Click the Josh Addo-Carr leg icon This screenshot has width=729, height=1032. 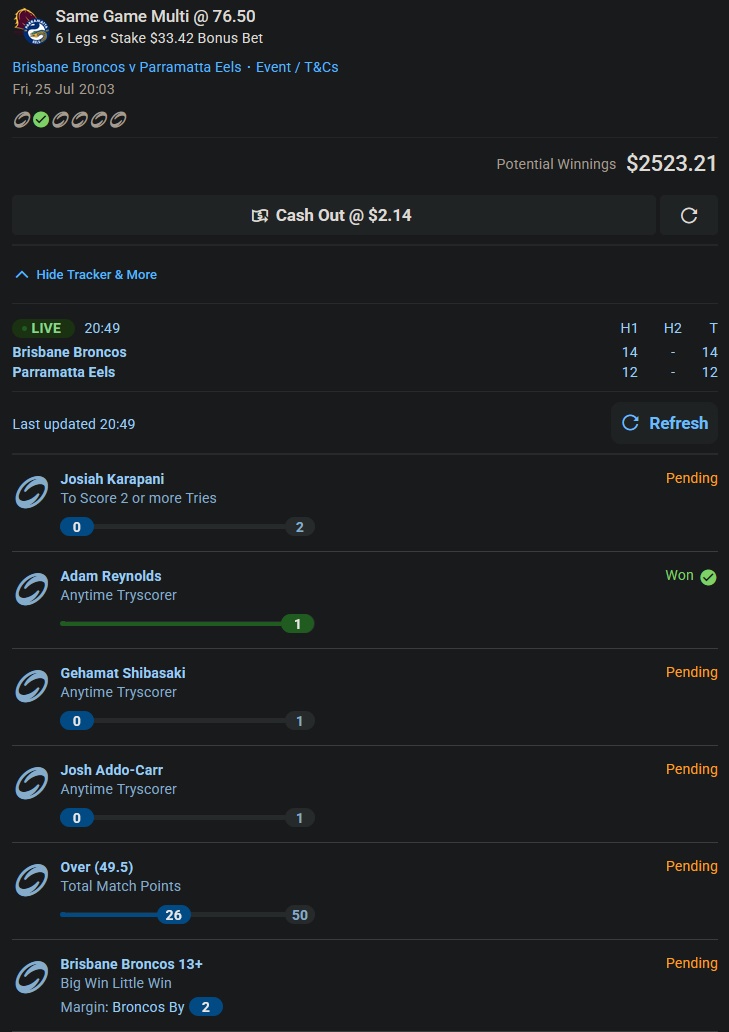(32, 783)
